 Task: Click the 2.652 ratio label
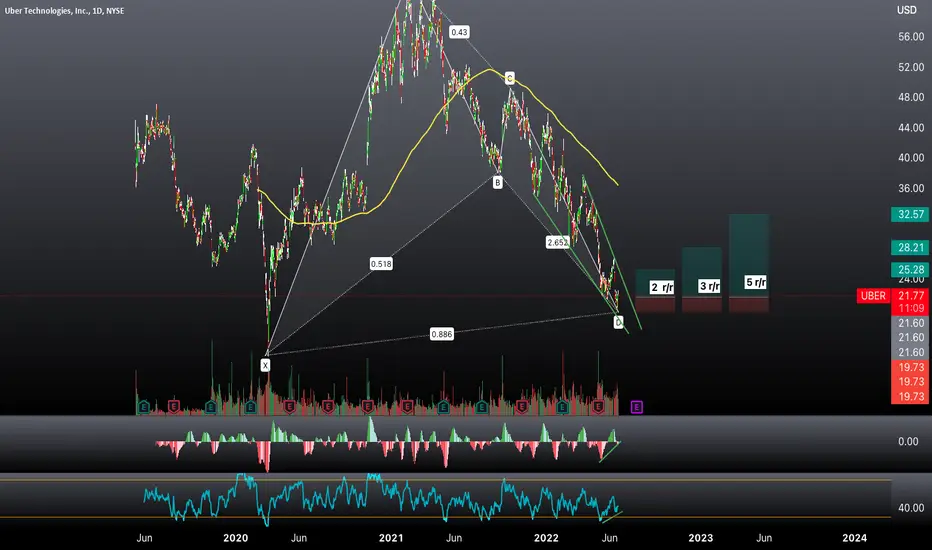click(558, 242)
